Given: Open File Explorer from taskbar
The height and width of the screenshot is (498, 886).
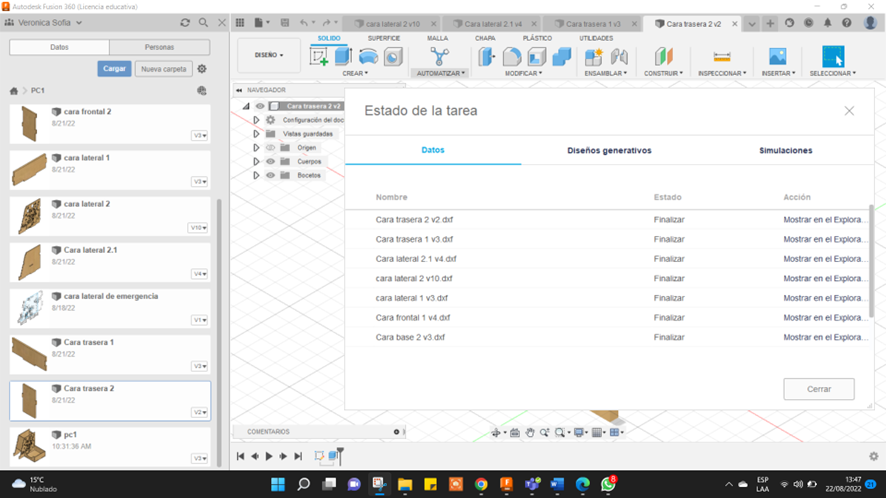Looking at the screenshot, I should click(x=405, y=484).
